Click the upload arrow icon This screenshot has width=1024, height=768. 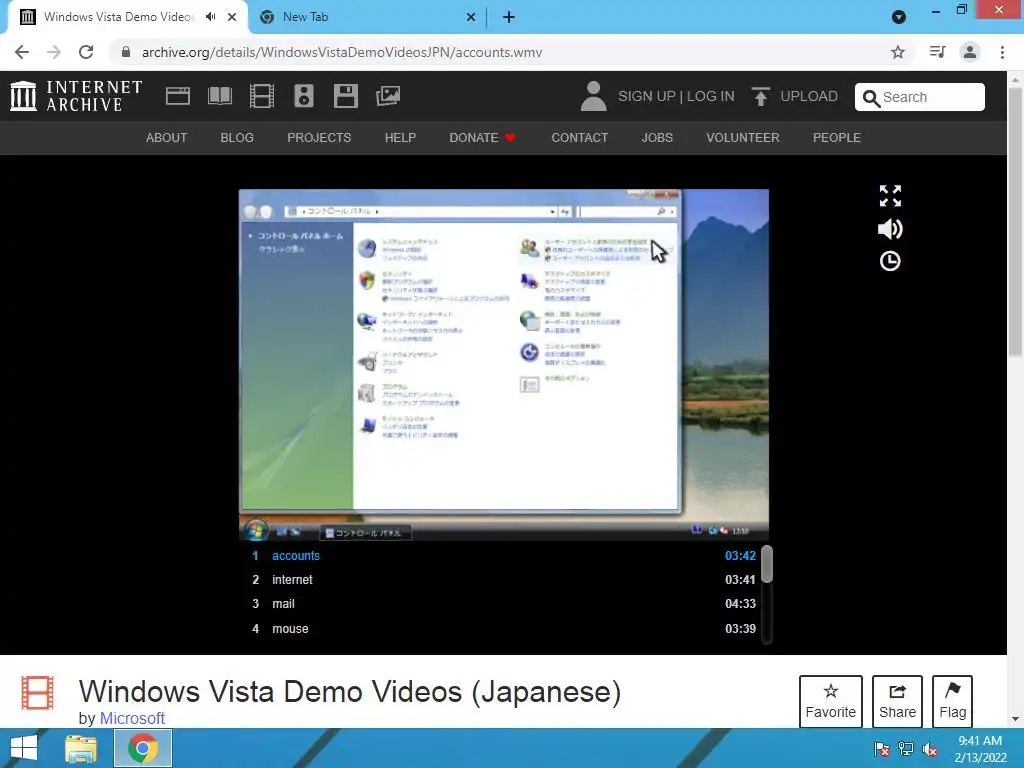point(760,96)
